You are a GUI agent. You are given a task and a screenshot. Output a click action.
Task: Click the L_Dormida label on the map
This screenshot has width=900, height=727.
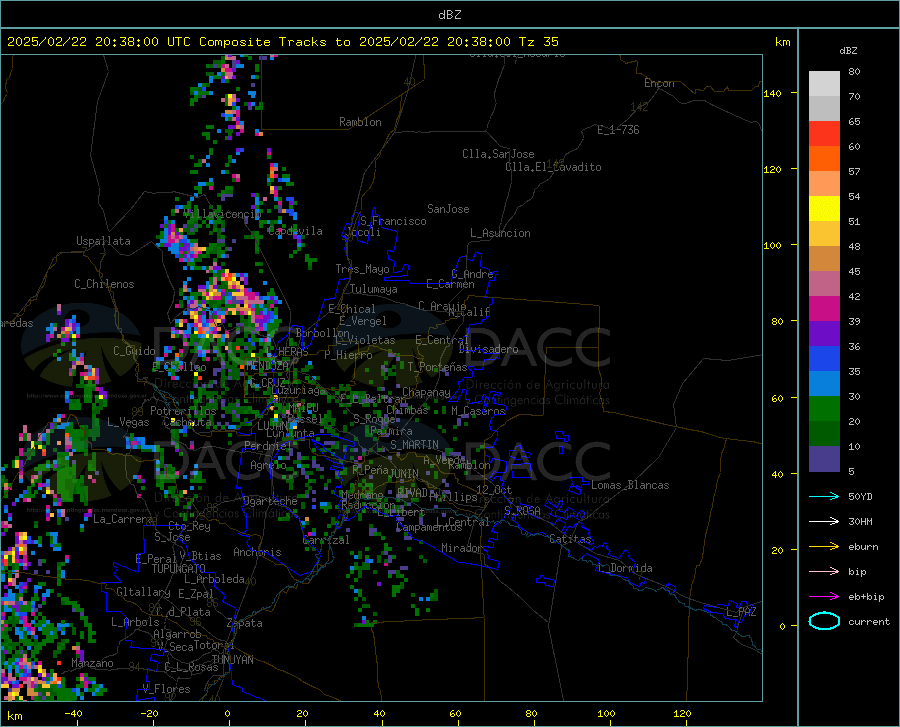pyautogui.click(x=625, y=568)
